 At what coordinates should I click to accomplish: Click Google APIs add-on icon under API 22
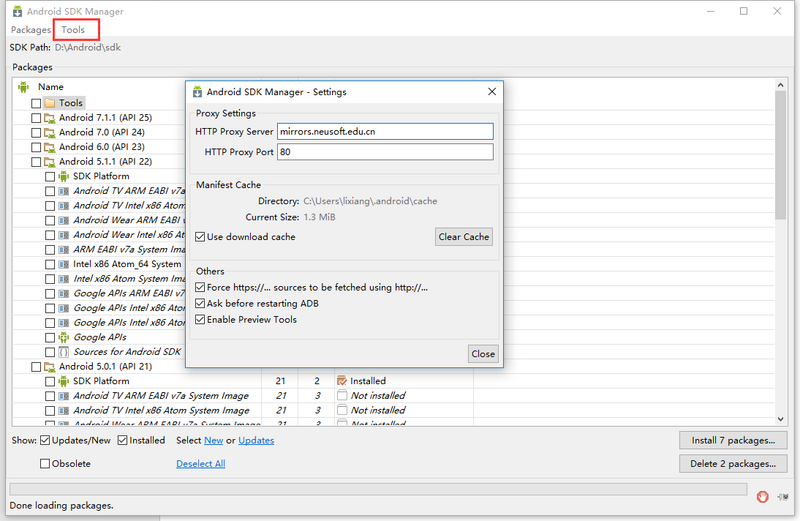(x=63, y=337)
